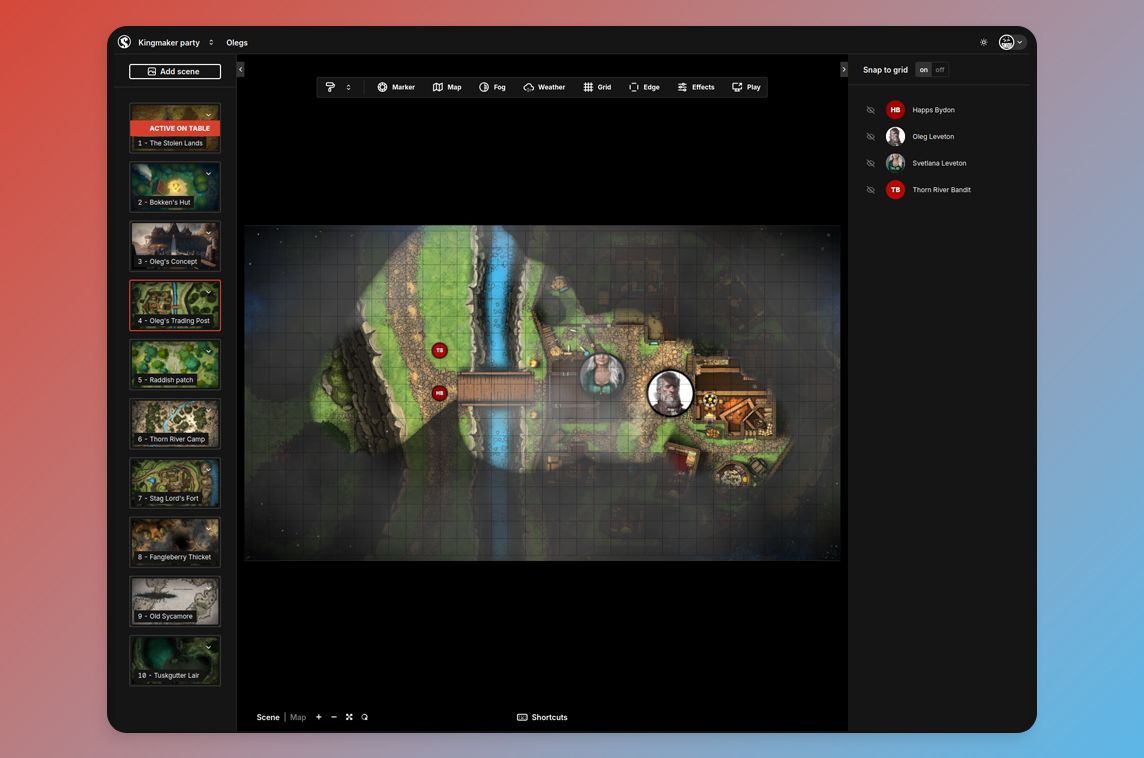This screenshot has height=758, width=1144.
Task: Zoom in with the plus icon
Action: [319, 717]
